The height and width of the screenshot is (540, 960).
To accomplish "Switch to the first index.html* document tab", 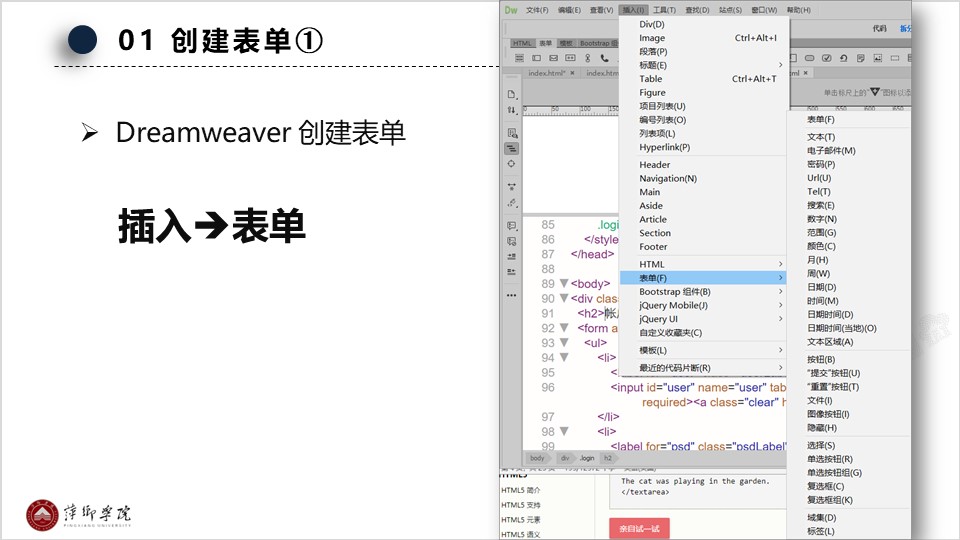I will tap(546, 73).
